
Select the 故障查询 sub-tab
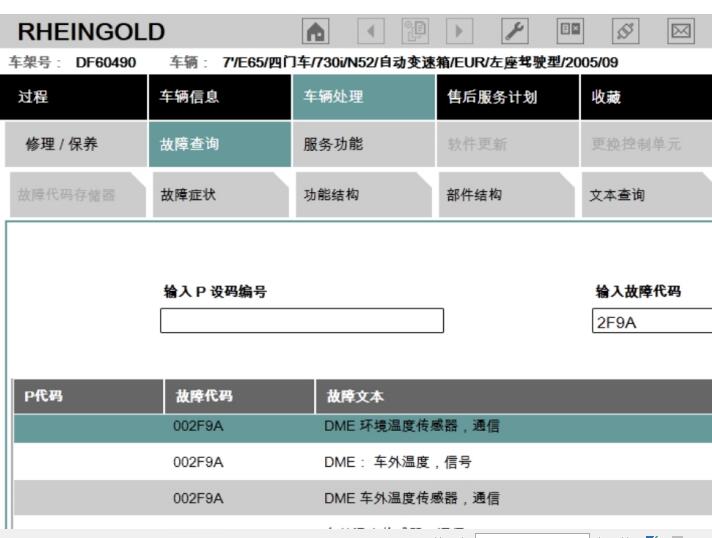[220, 144]
